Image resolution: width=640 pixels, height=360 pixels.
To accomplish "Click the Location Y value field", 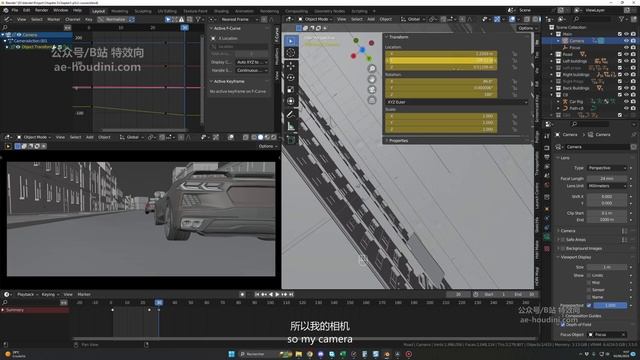I will [441, 60].
